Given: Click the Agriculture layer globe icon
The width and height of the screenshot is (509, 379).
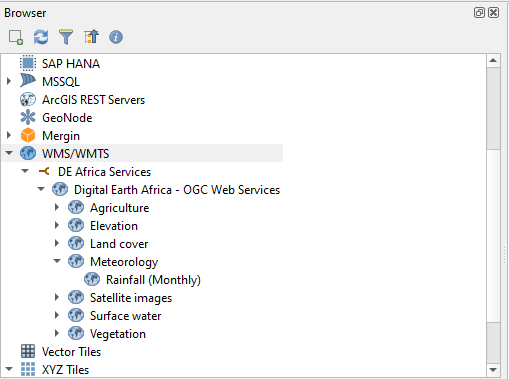Looking at the screenshot, I should pyautogui.click(x=76, y=207).
